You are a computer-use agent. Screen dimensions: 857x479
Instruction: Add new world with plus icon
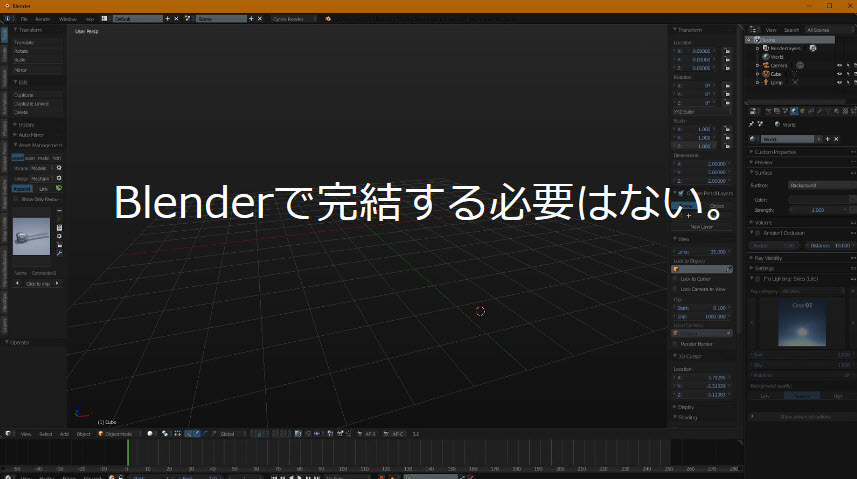tap(827, 139)
